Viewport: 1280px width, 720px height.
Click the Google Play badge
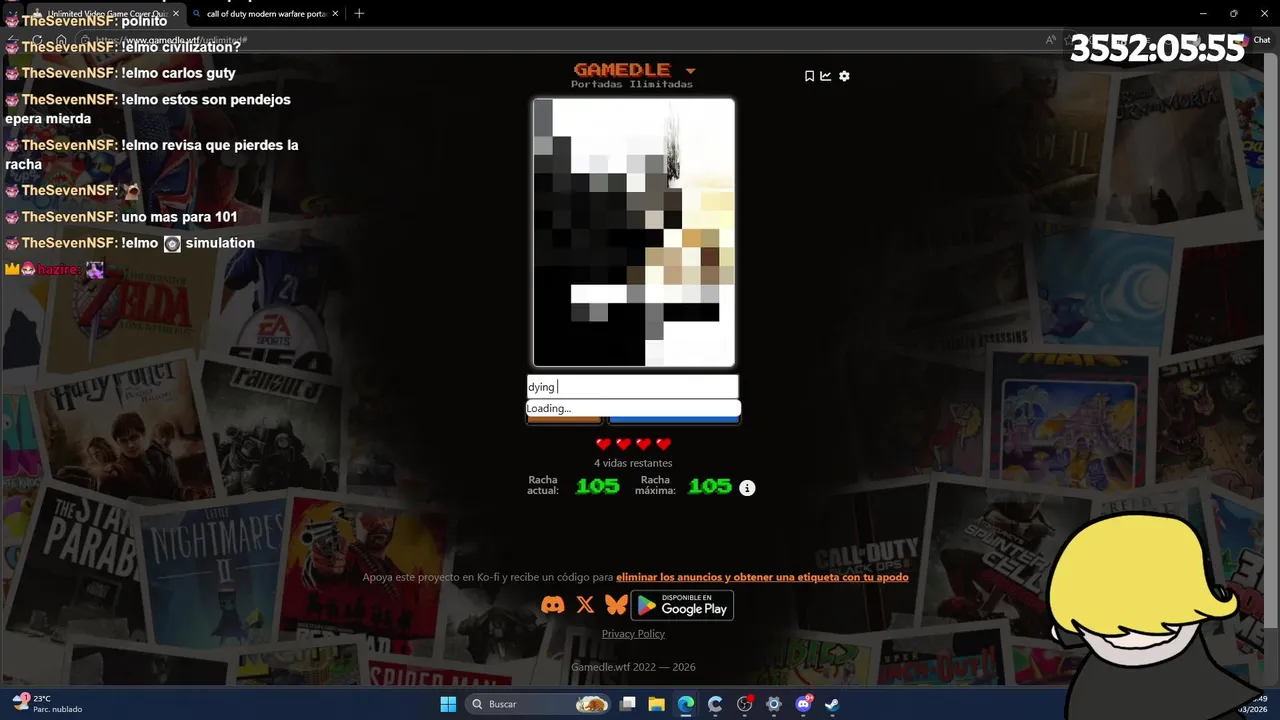682,605
